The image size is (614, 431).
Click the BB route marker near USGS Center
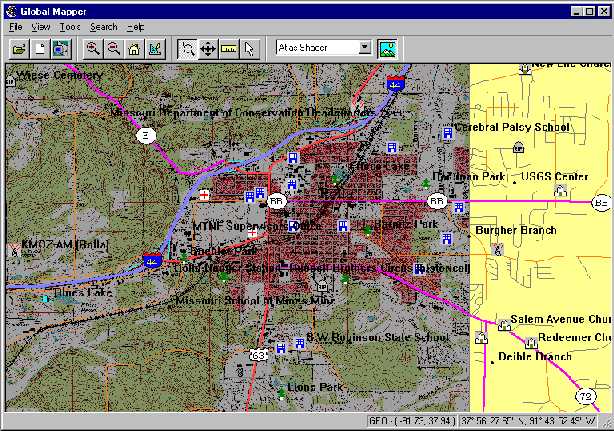click(601, 203)
